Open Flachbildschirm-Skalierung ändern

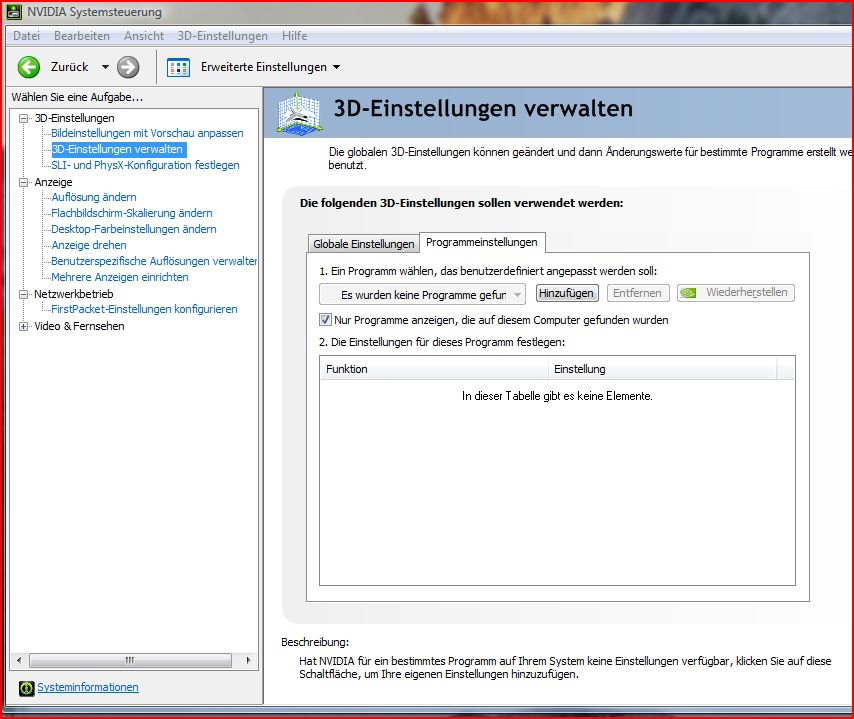coord(132,213)
